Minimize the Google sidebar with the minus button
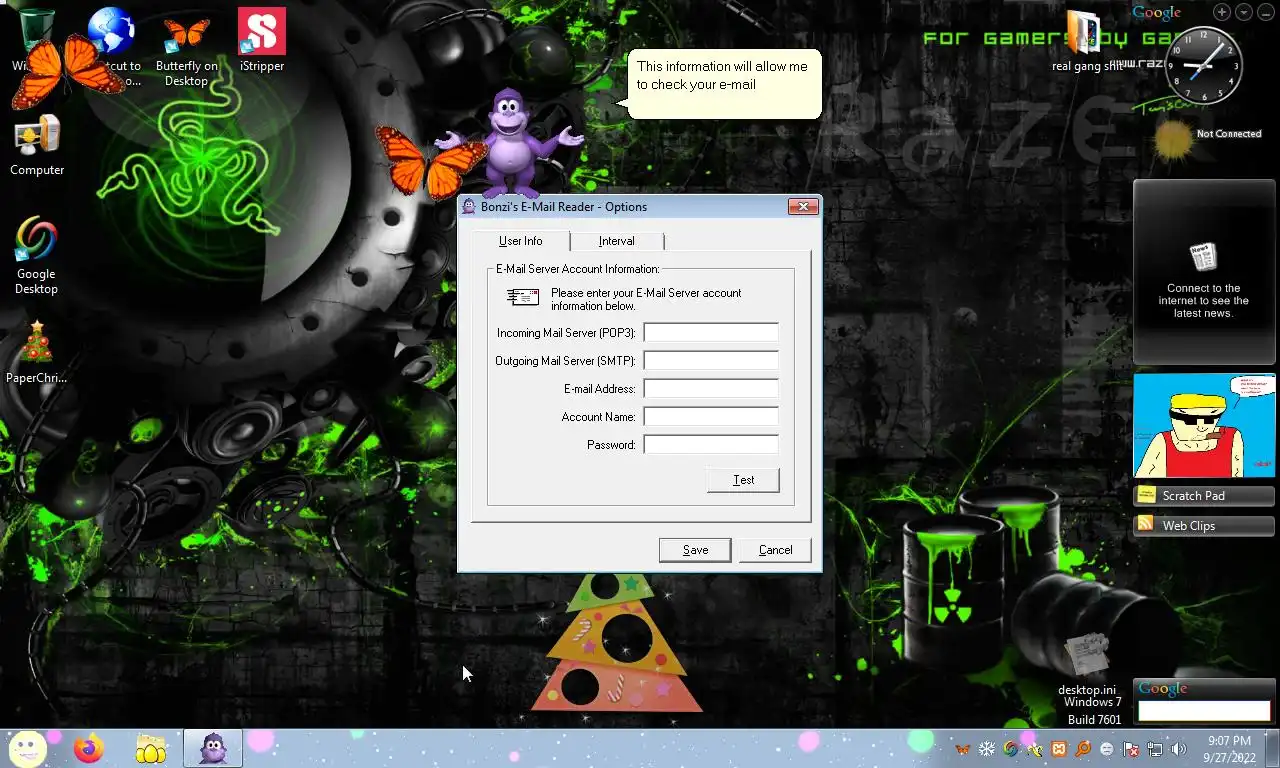1280x768 pixels. (1266, 12)
